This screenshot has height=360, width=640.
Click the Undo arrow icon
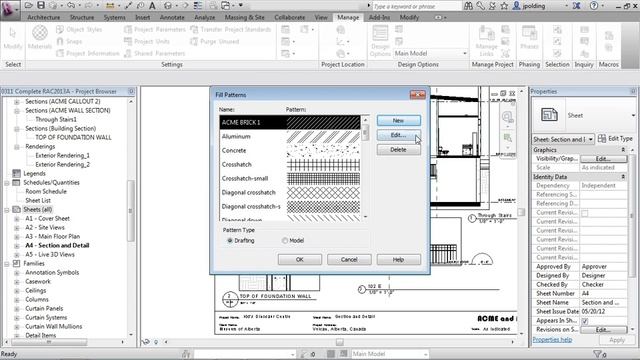click(71, 5)
